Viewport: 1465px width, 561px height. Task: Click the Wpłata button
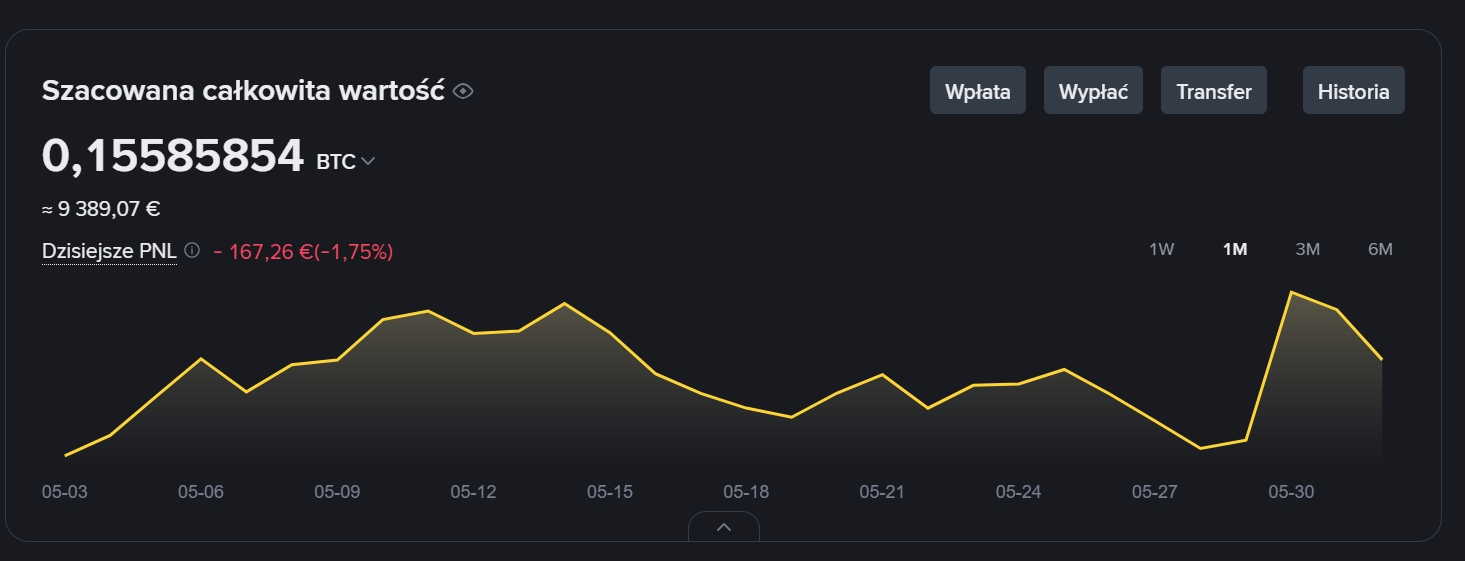tap(978, 91)
